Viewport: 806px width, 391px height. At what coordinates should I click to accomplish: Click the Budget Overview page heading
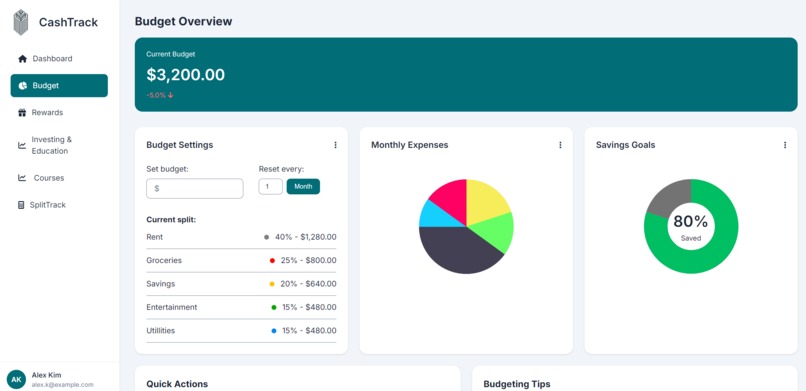point(184,21)
